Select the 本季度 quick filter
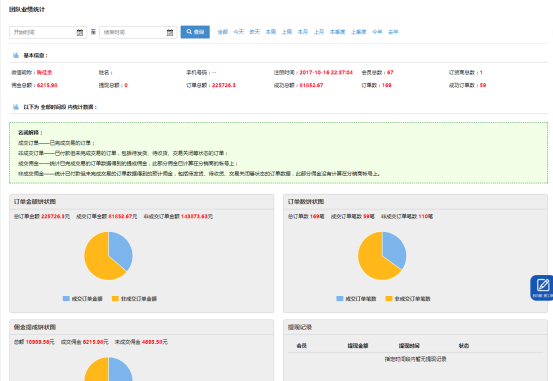553x381 pixels. (338, 32)
